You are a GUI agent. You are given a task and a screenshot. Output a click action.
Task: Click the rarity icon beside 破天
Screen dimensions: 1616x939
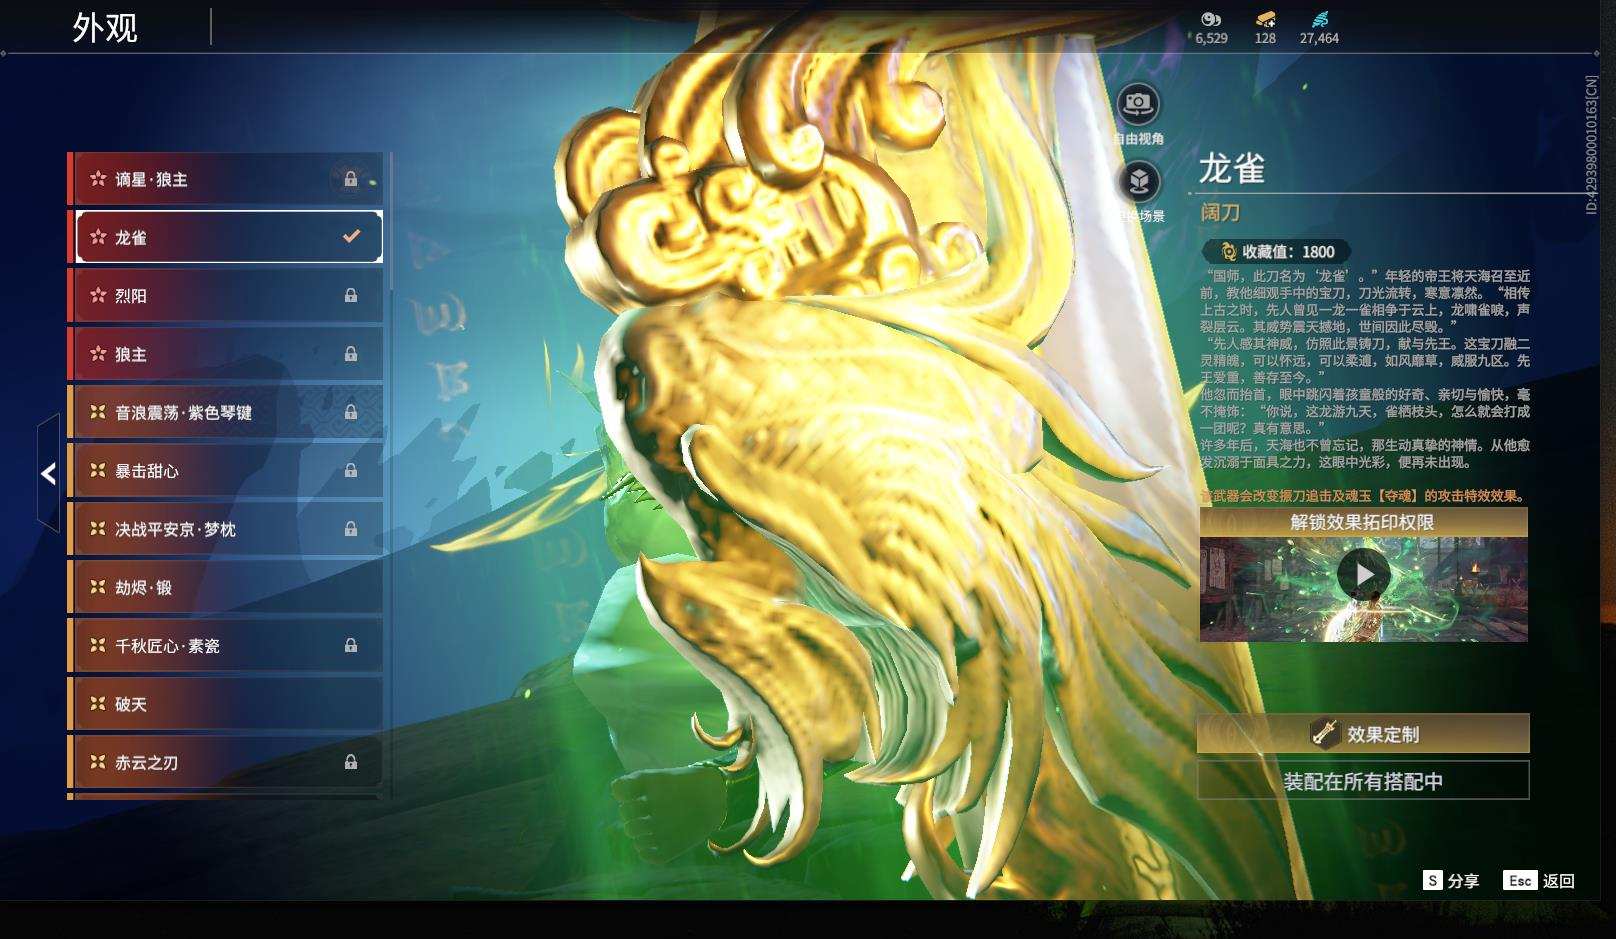pos(98,704)
